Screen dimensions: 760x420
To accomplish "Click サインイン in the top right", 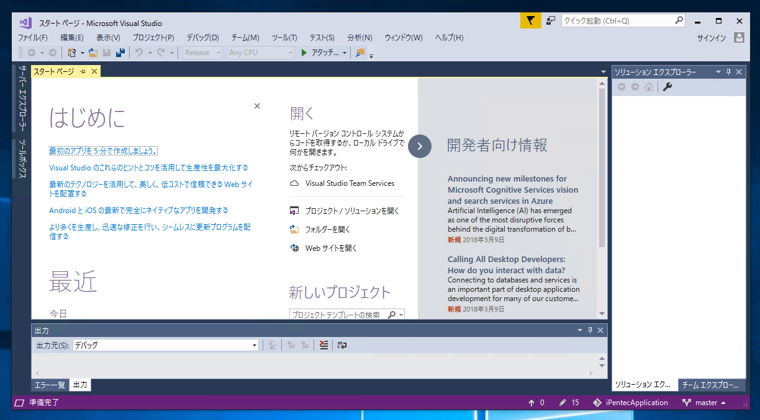I will [711, 38].
